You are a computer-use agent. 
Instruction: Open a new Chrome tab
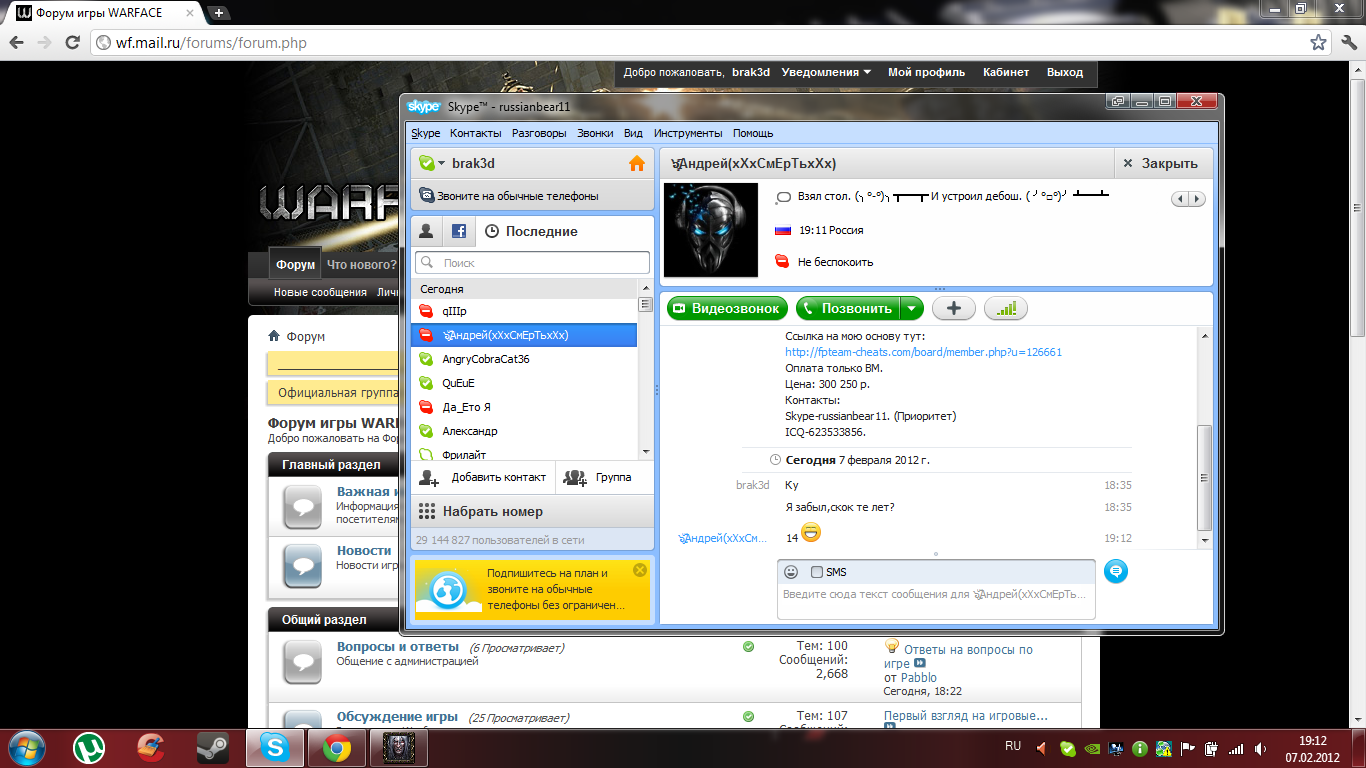tap(218, 13)
